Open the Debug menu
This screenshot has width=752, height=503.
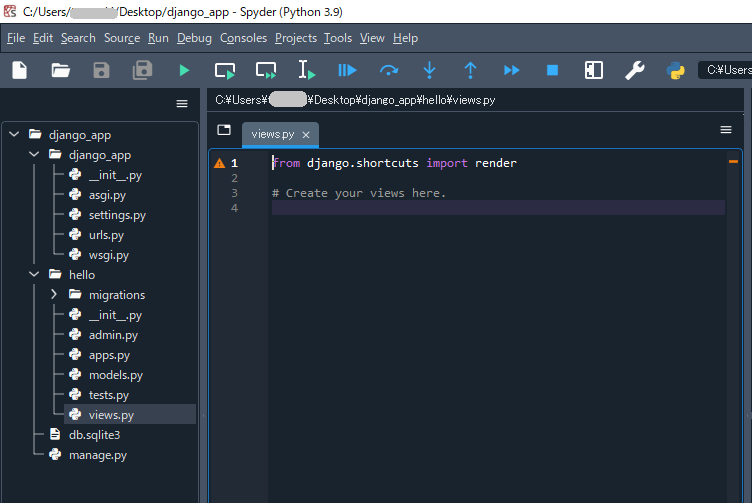click(194, 38)
